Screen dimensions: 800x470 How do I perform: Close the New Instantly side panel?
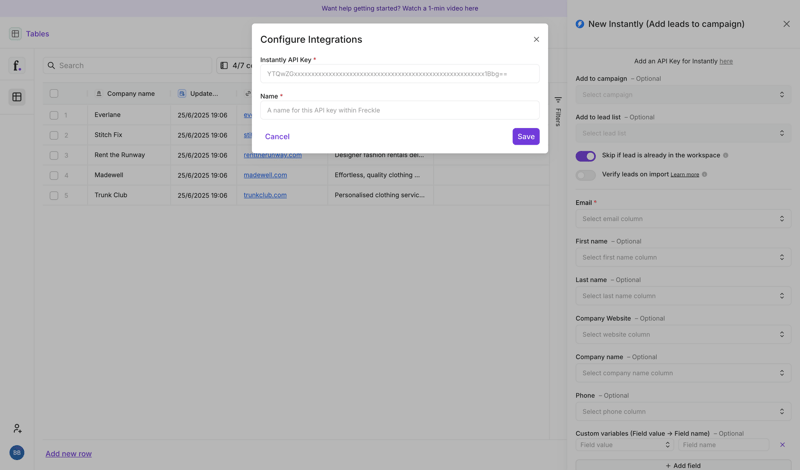click(x=786, y=24)
